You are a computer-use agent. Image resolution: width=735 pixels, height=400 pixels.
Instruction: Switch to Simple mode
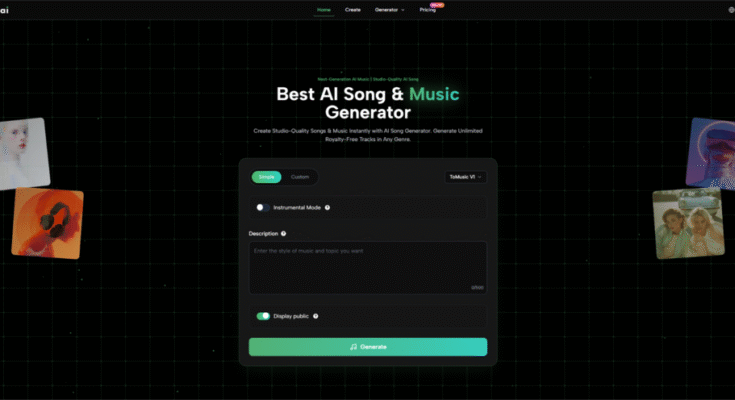click(266, 177)
